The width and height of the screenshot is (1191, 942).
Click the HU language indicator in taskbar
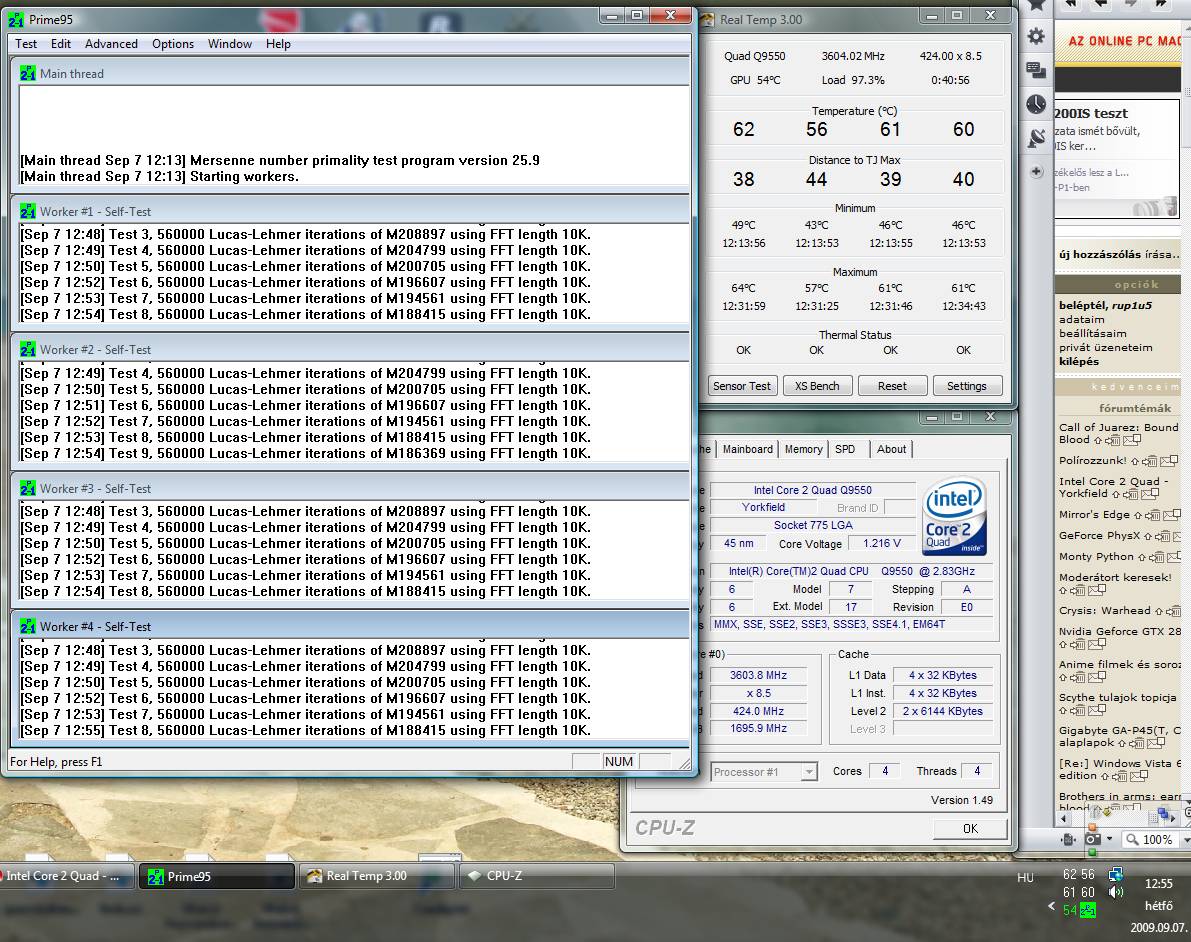[x=1025, y=877]
